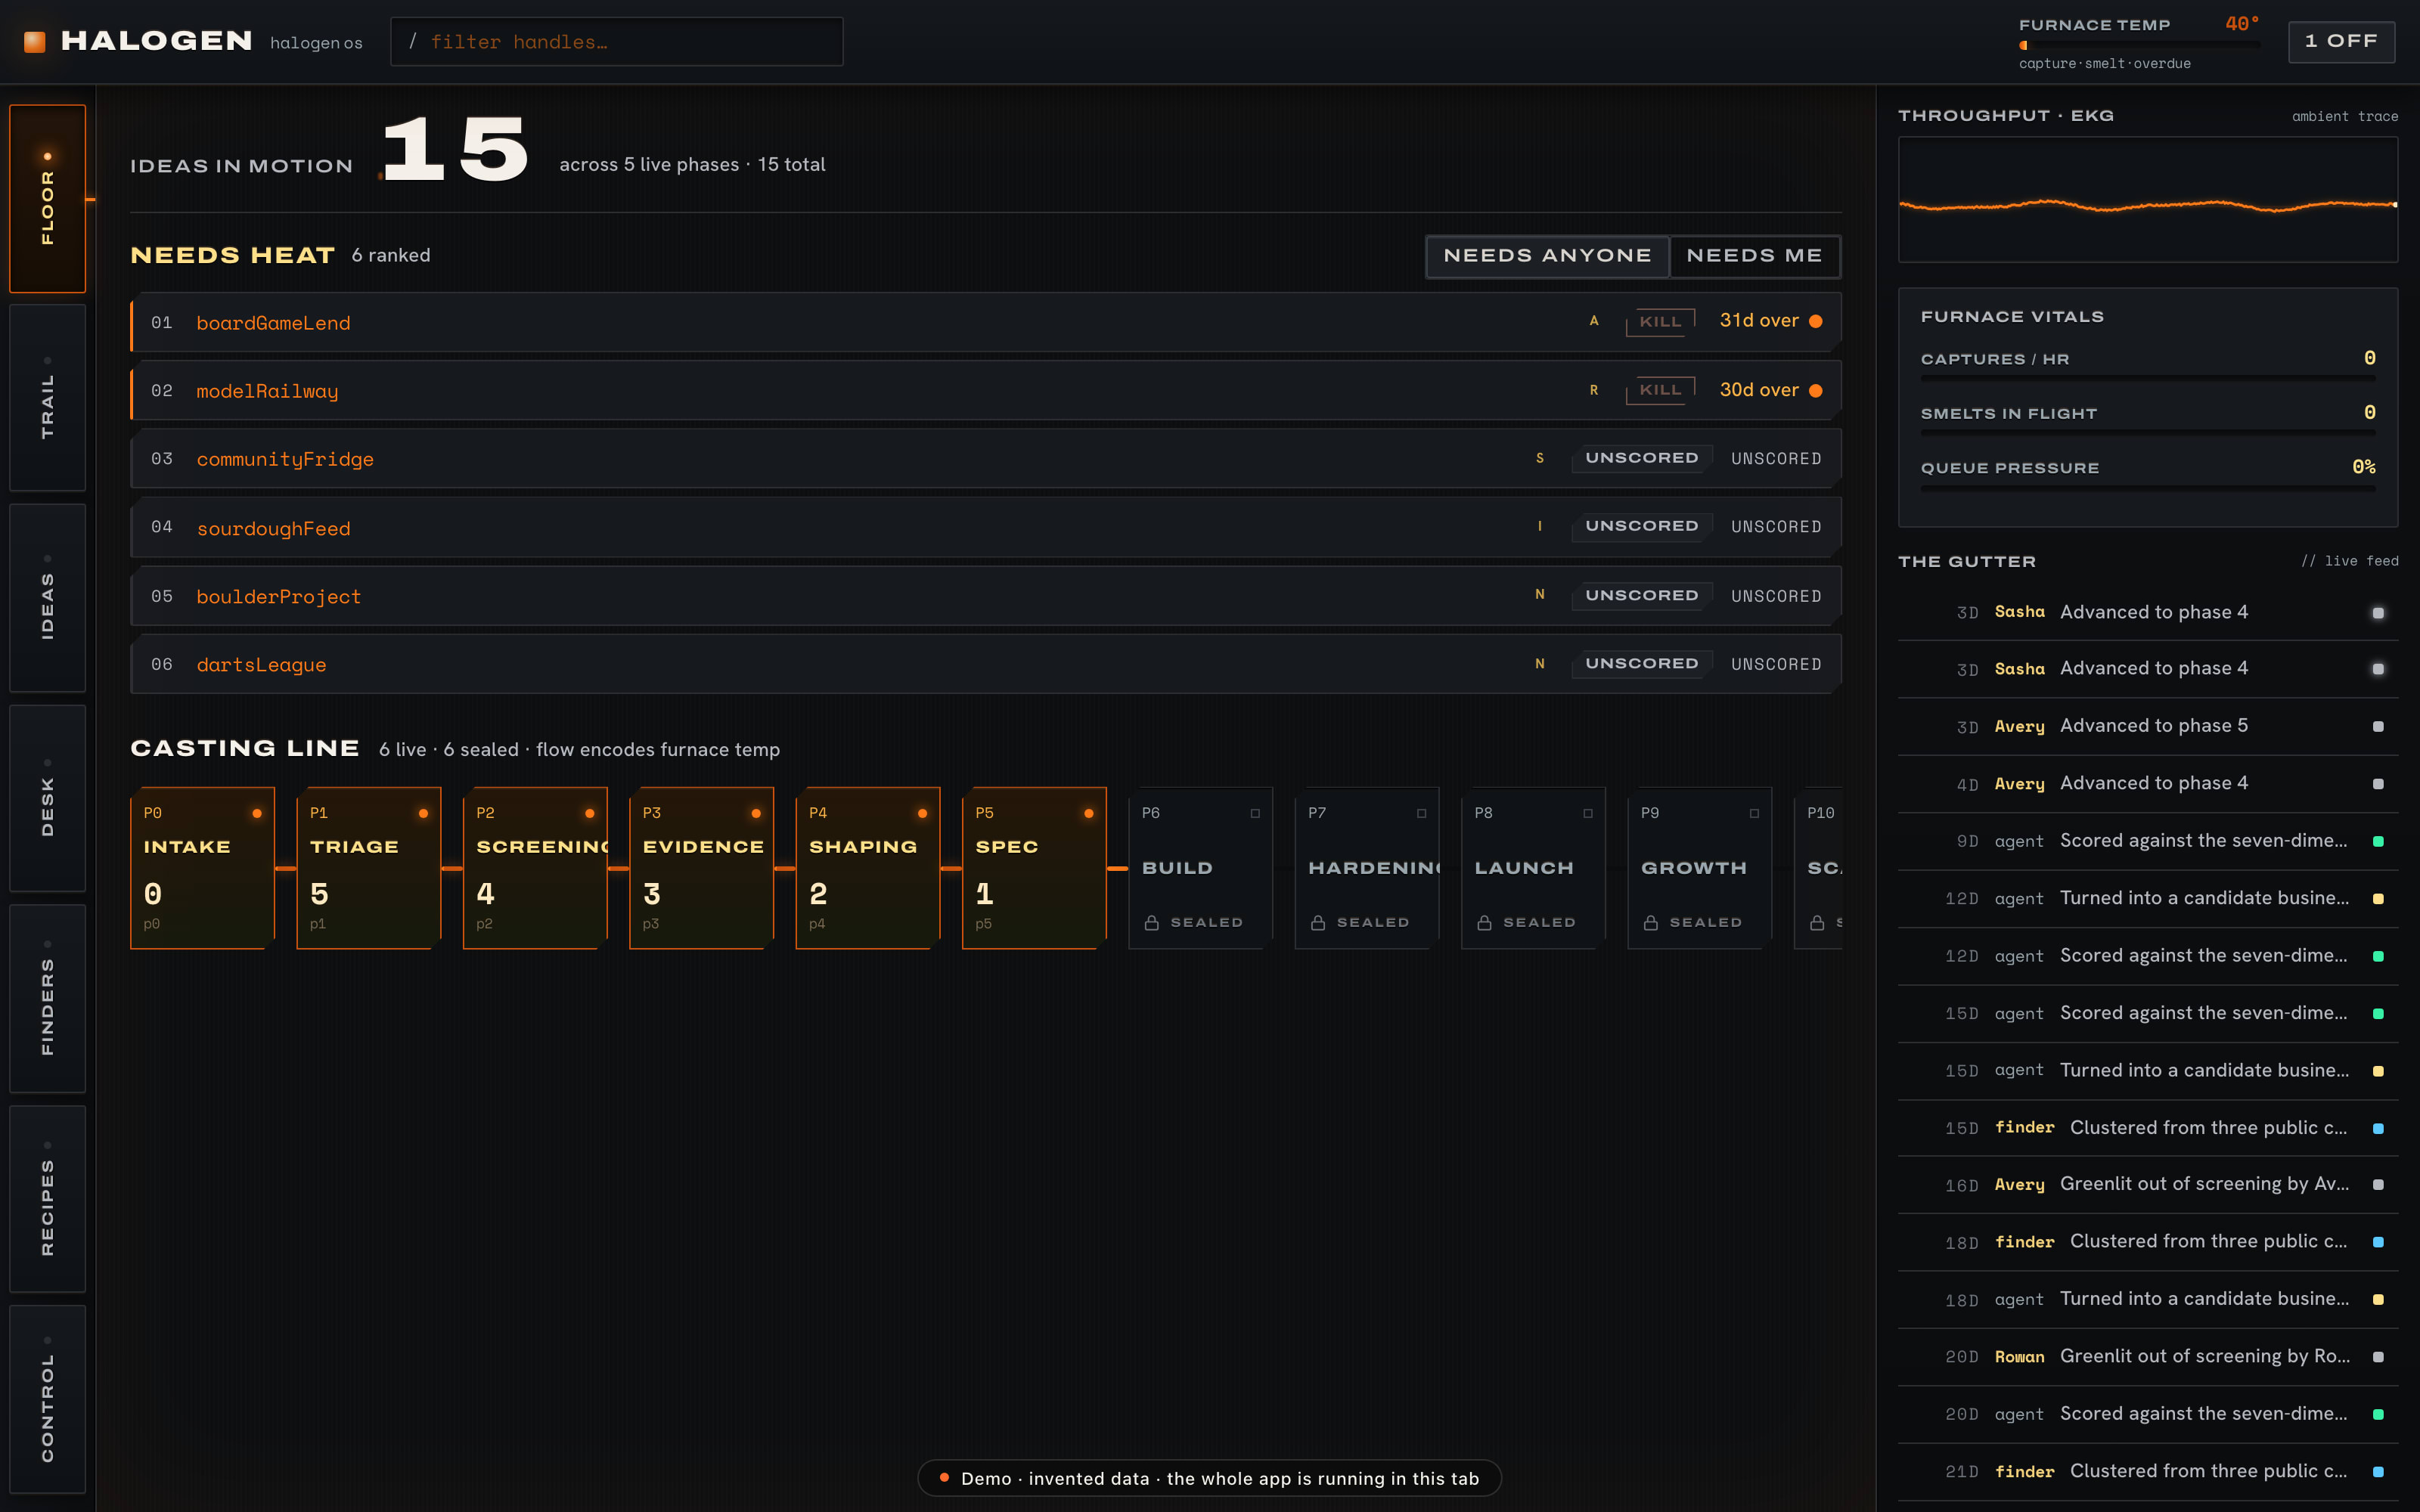This screenshot has height=1512, width=2420.
Task: Click the Halogen orange logo square
Action: click(x=35, y=41)
